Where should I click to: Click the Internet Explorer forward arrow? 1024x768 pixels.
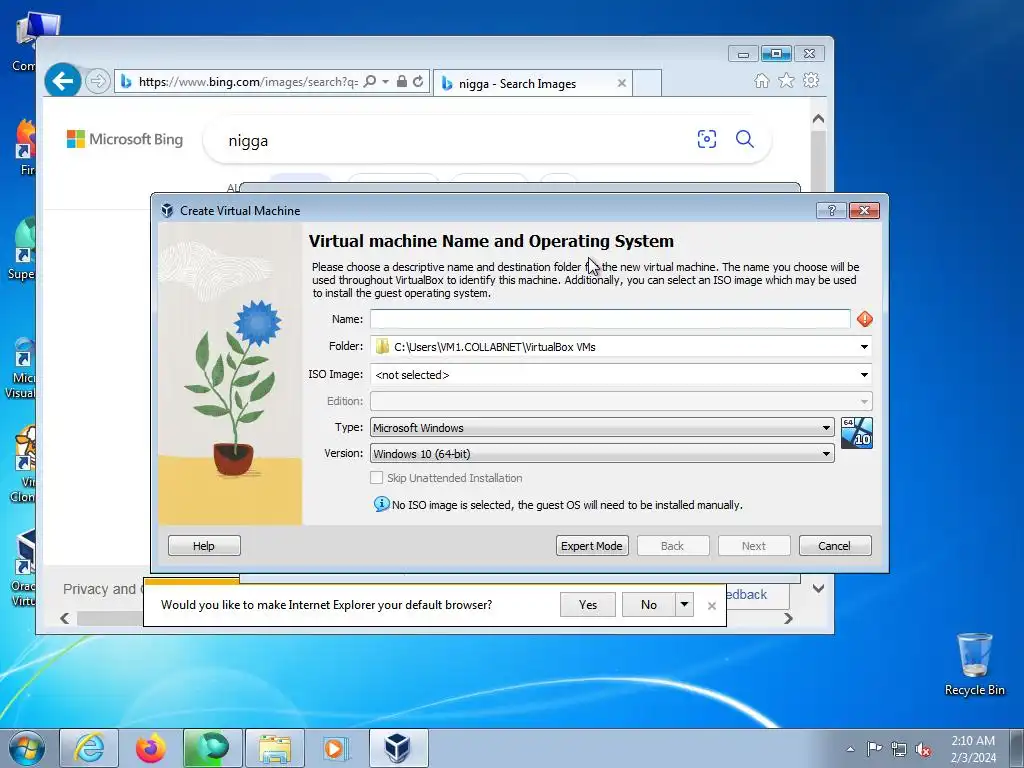click(97, 82)
